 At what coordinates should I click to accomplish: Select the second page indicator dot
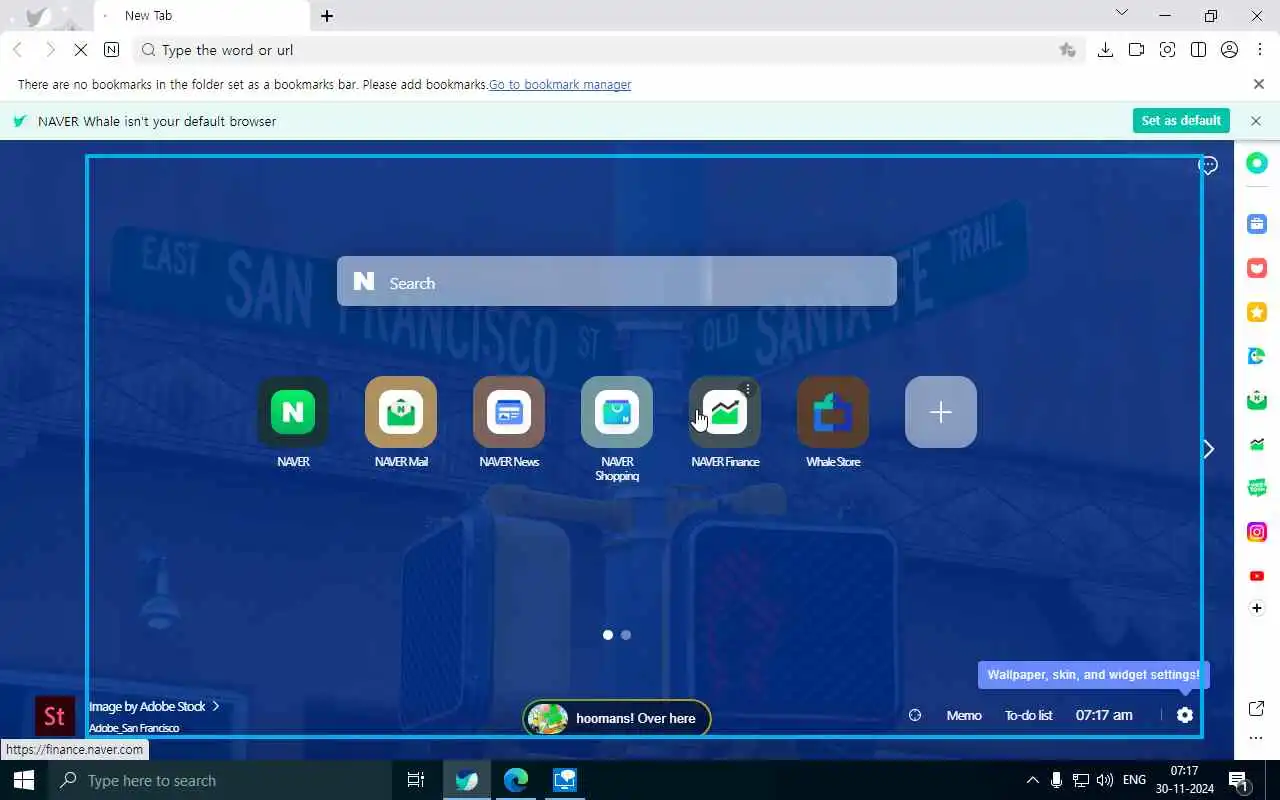(x=626, y=635)
